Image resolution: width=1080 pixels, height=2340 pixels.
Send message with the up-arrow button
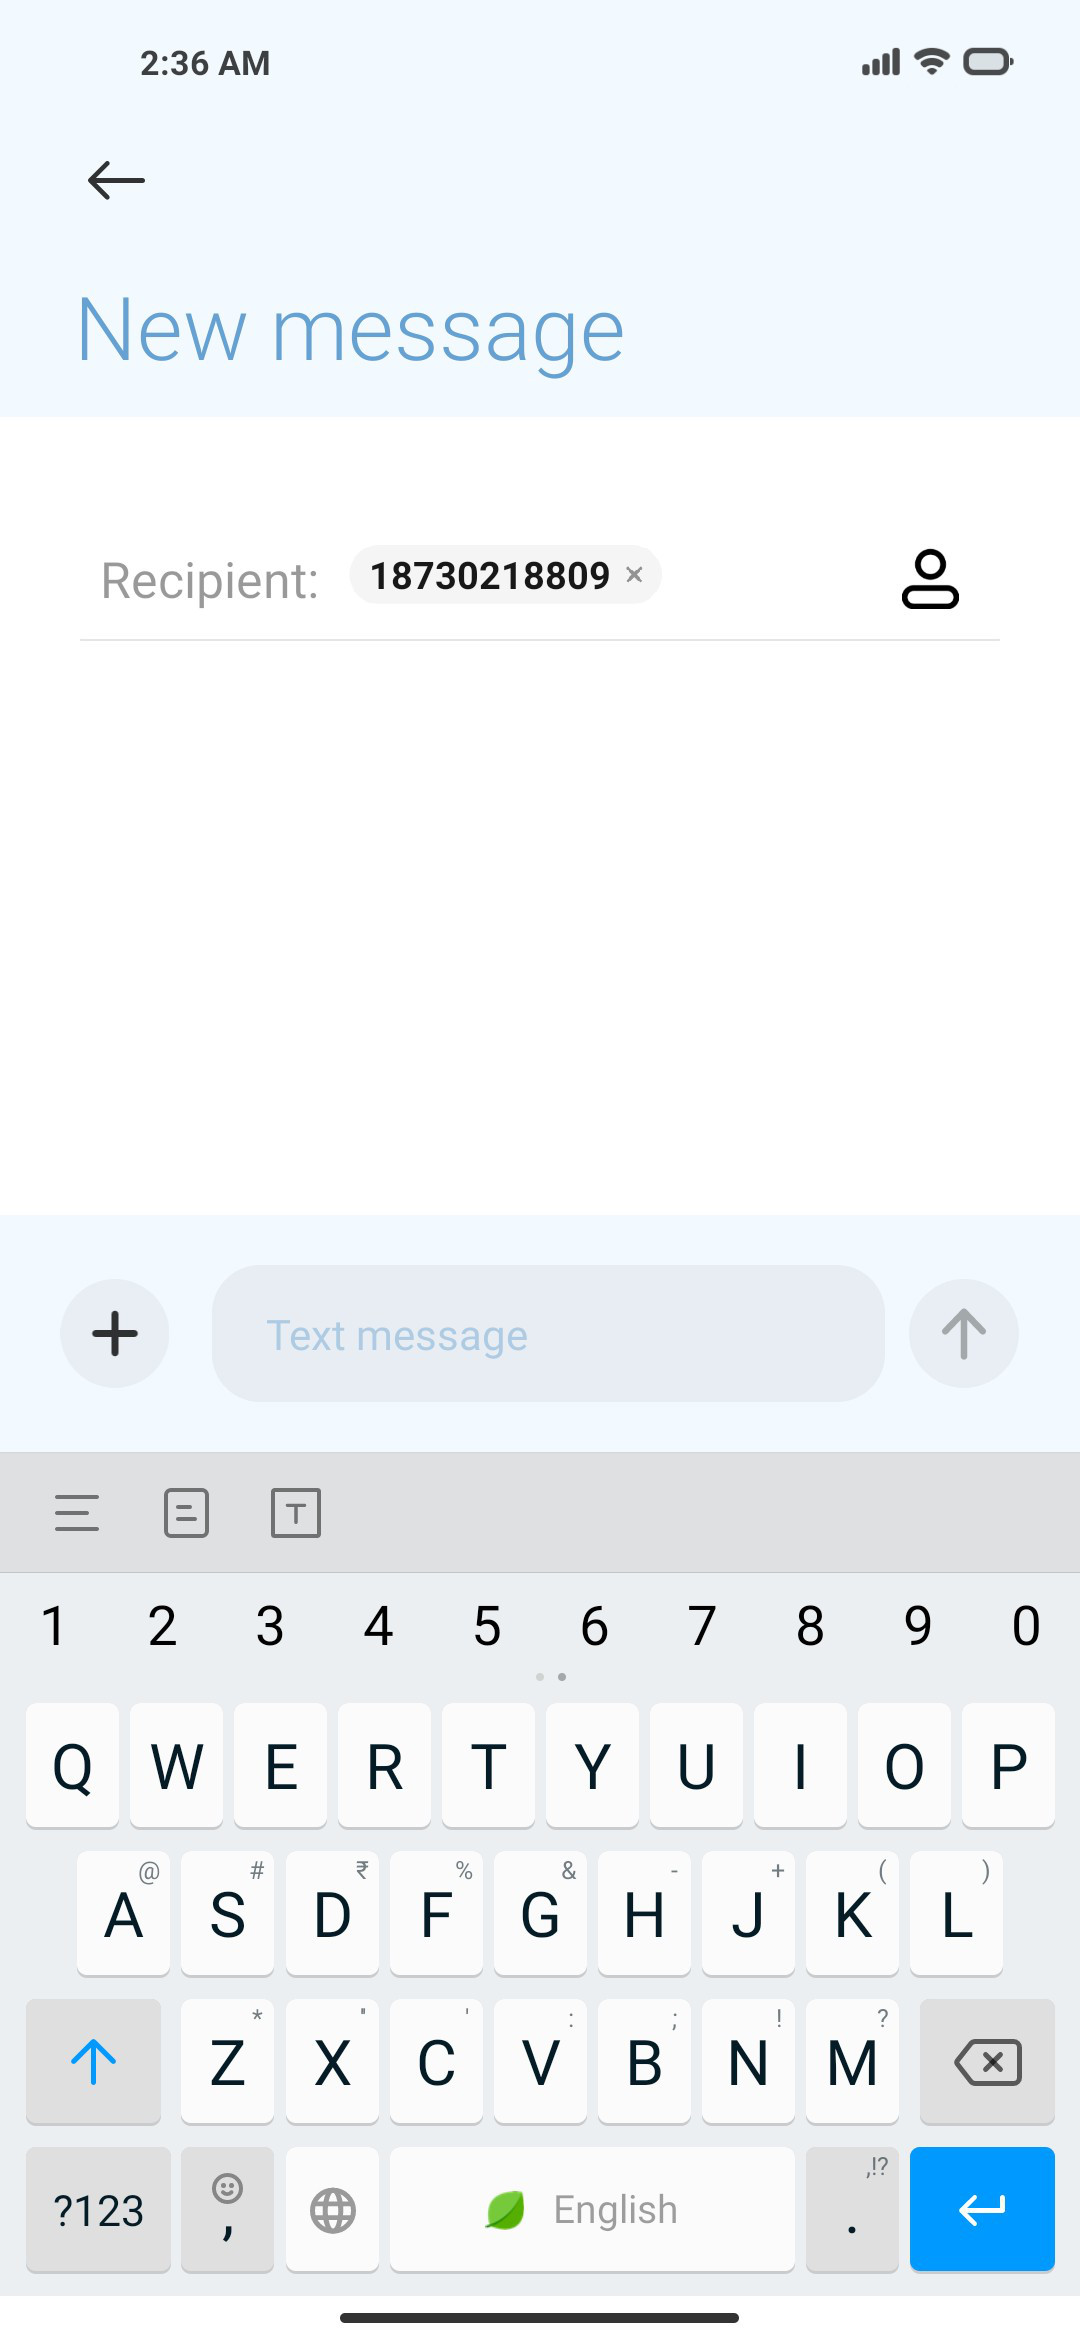(x=964, y=1333)
